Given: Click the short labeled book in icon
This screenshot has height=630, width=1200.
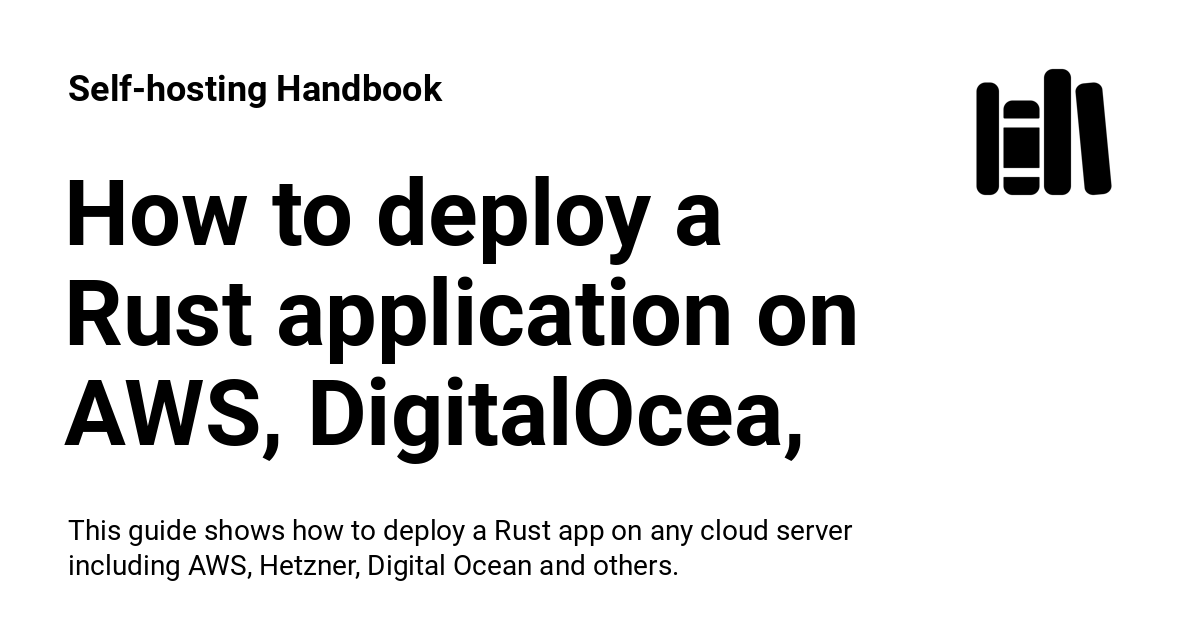Looking at the screenshot, I should tap(1020, 147).
